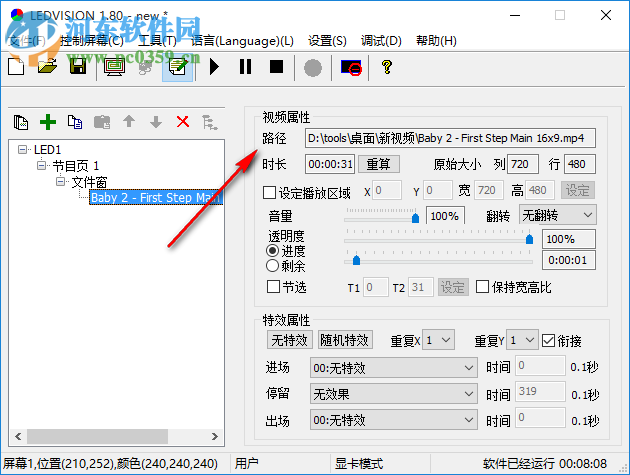
Task: Click the gray record circle icon
Action: (313, 68)
